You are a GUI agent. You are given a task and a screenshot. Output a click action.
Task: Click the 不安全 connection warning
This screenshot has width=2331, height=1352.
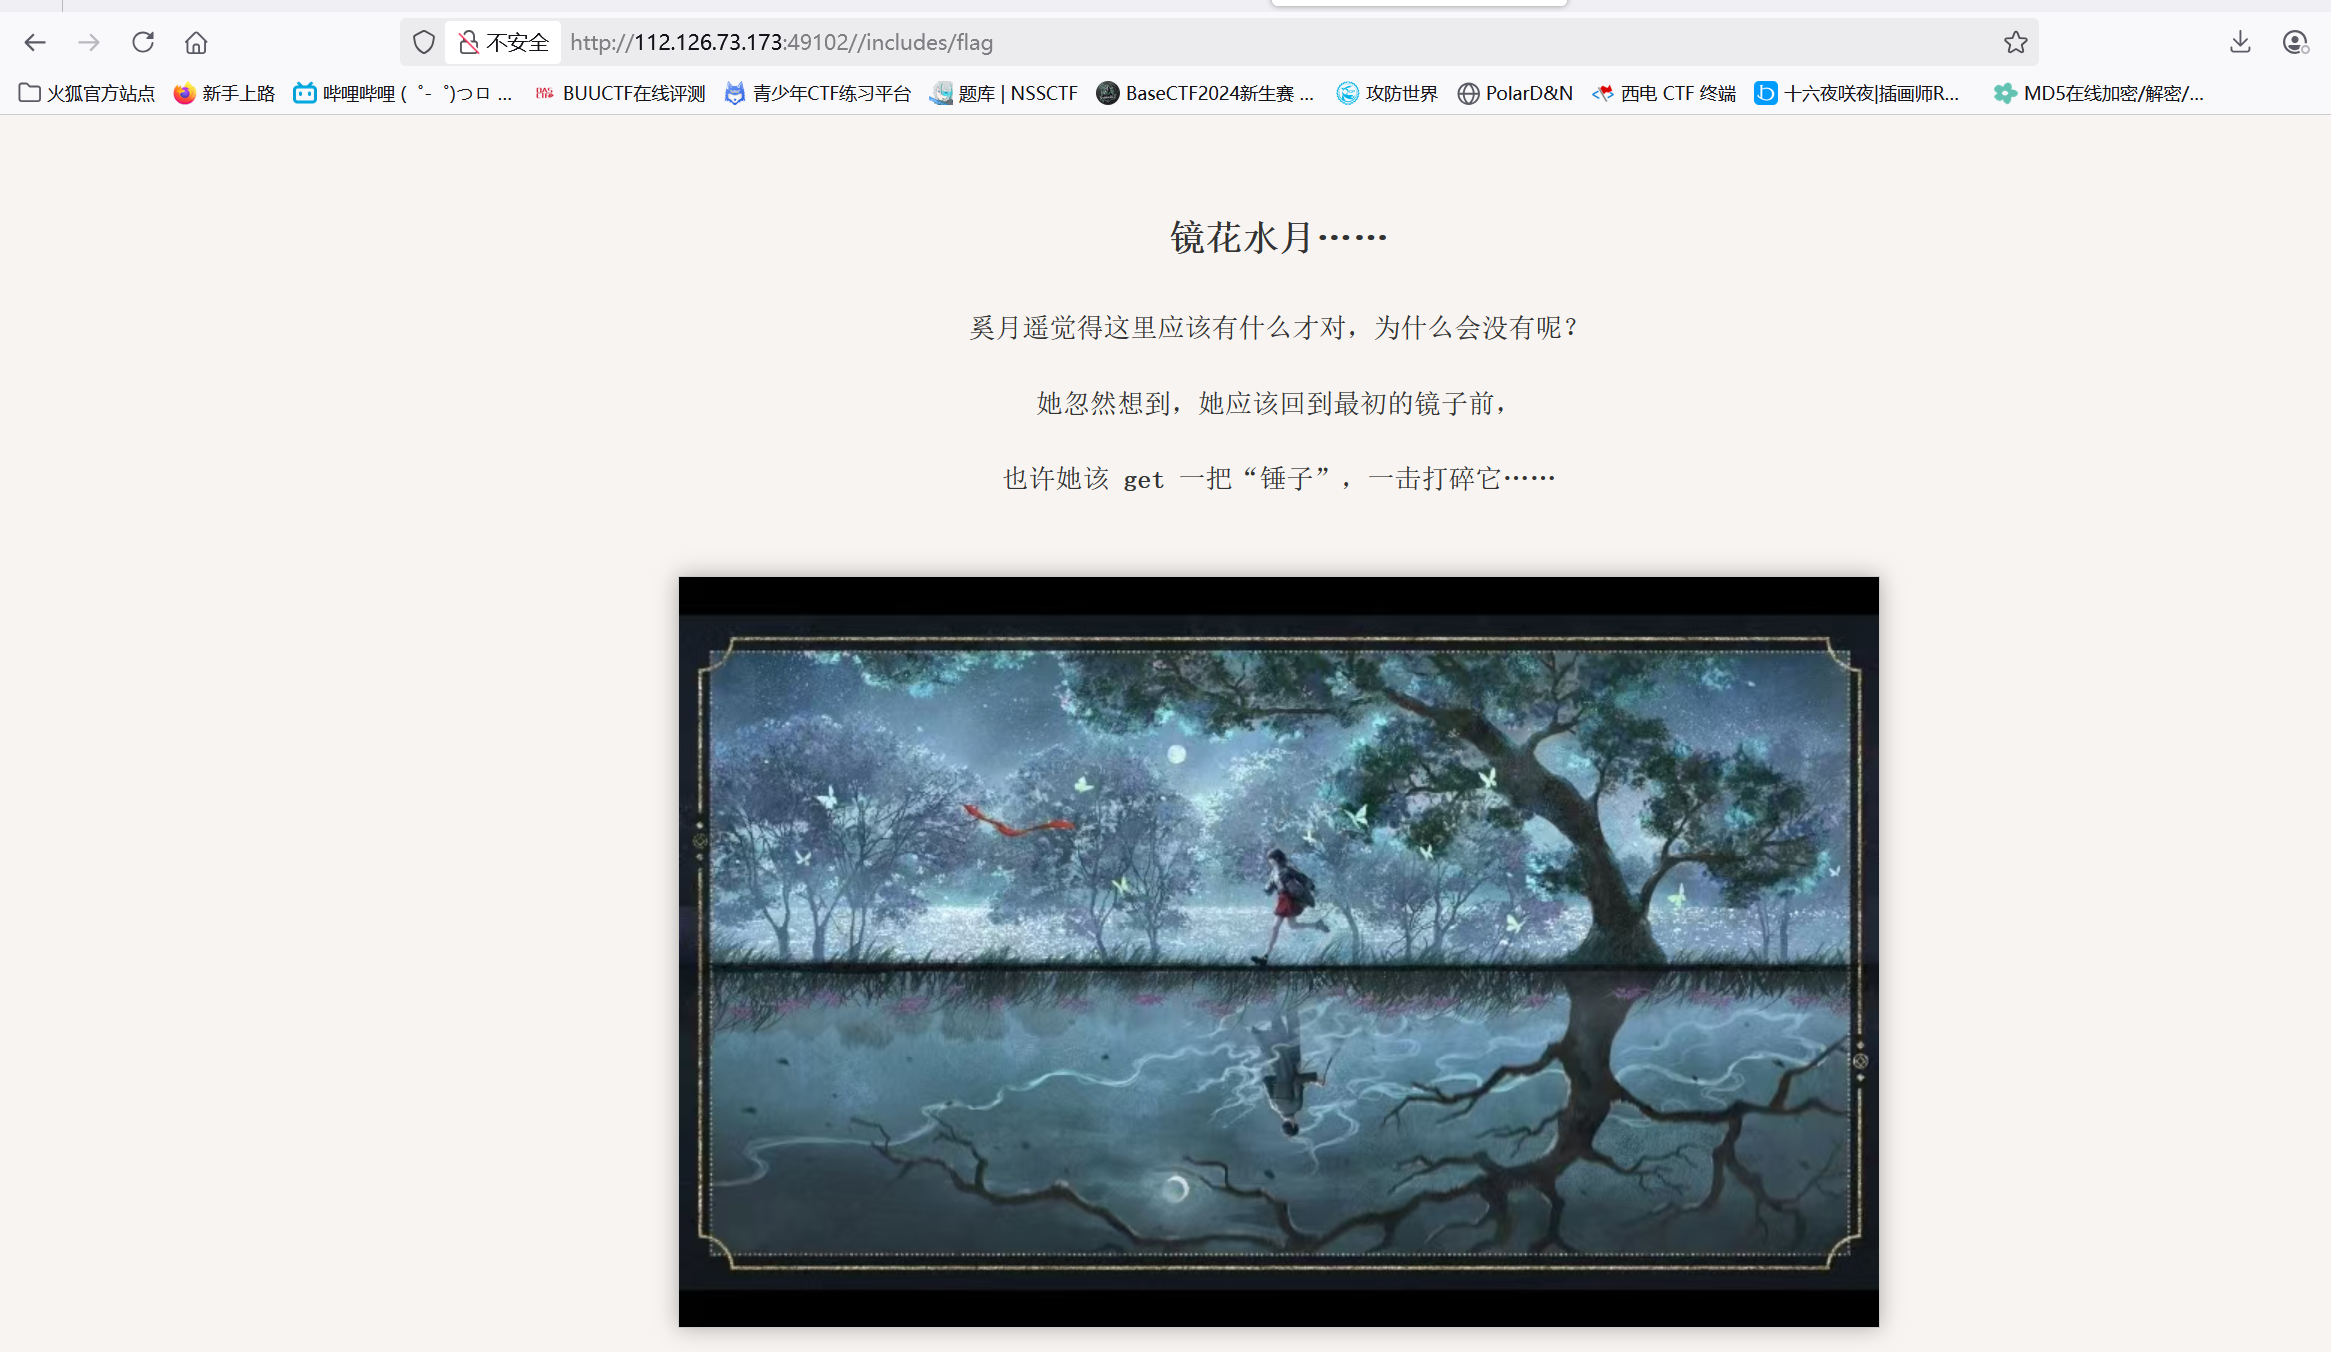504,42
